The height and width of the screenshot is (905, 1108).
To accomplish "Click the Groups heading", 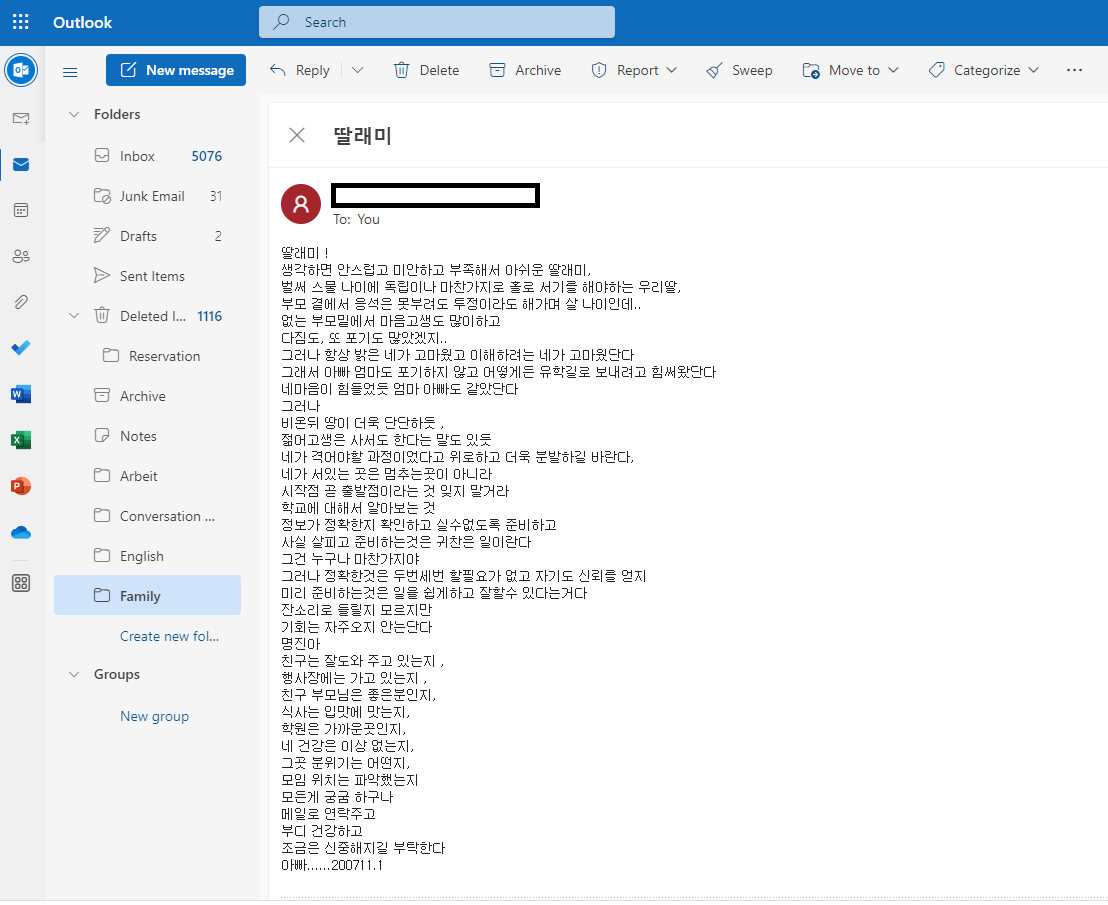I will [x=117, y=675].
